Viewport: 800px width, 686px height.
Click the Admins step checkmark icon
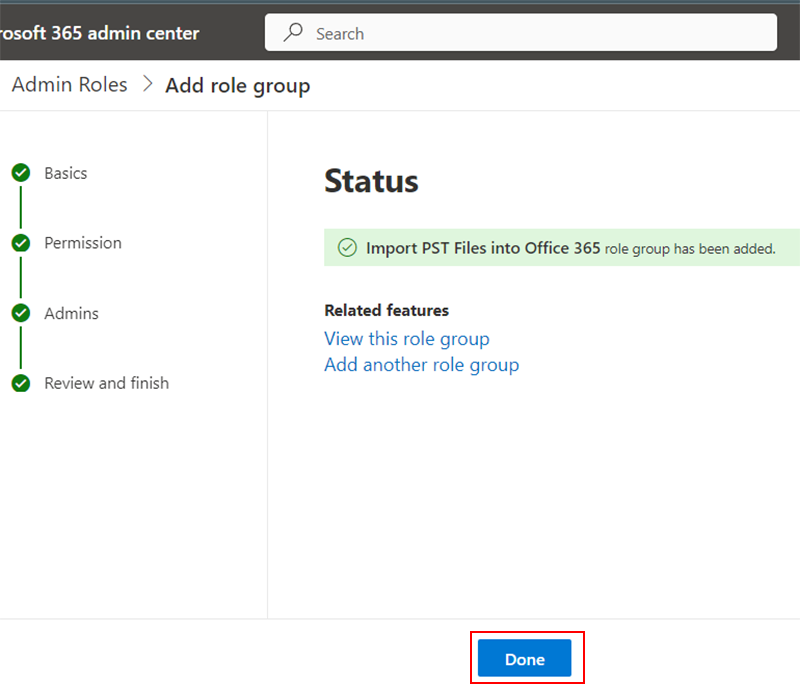tap(21, 313)
